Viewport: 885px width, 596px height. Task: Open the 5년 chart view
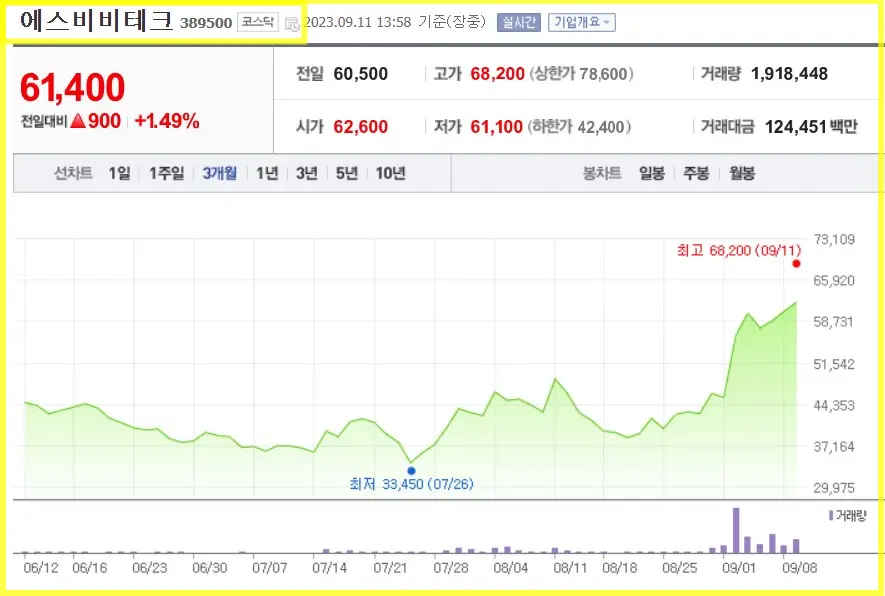[346, 172]
